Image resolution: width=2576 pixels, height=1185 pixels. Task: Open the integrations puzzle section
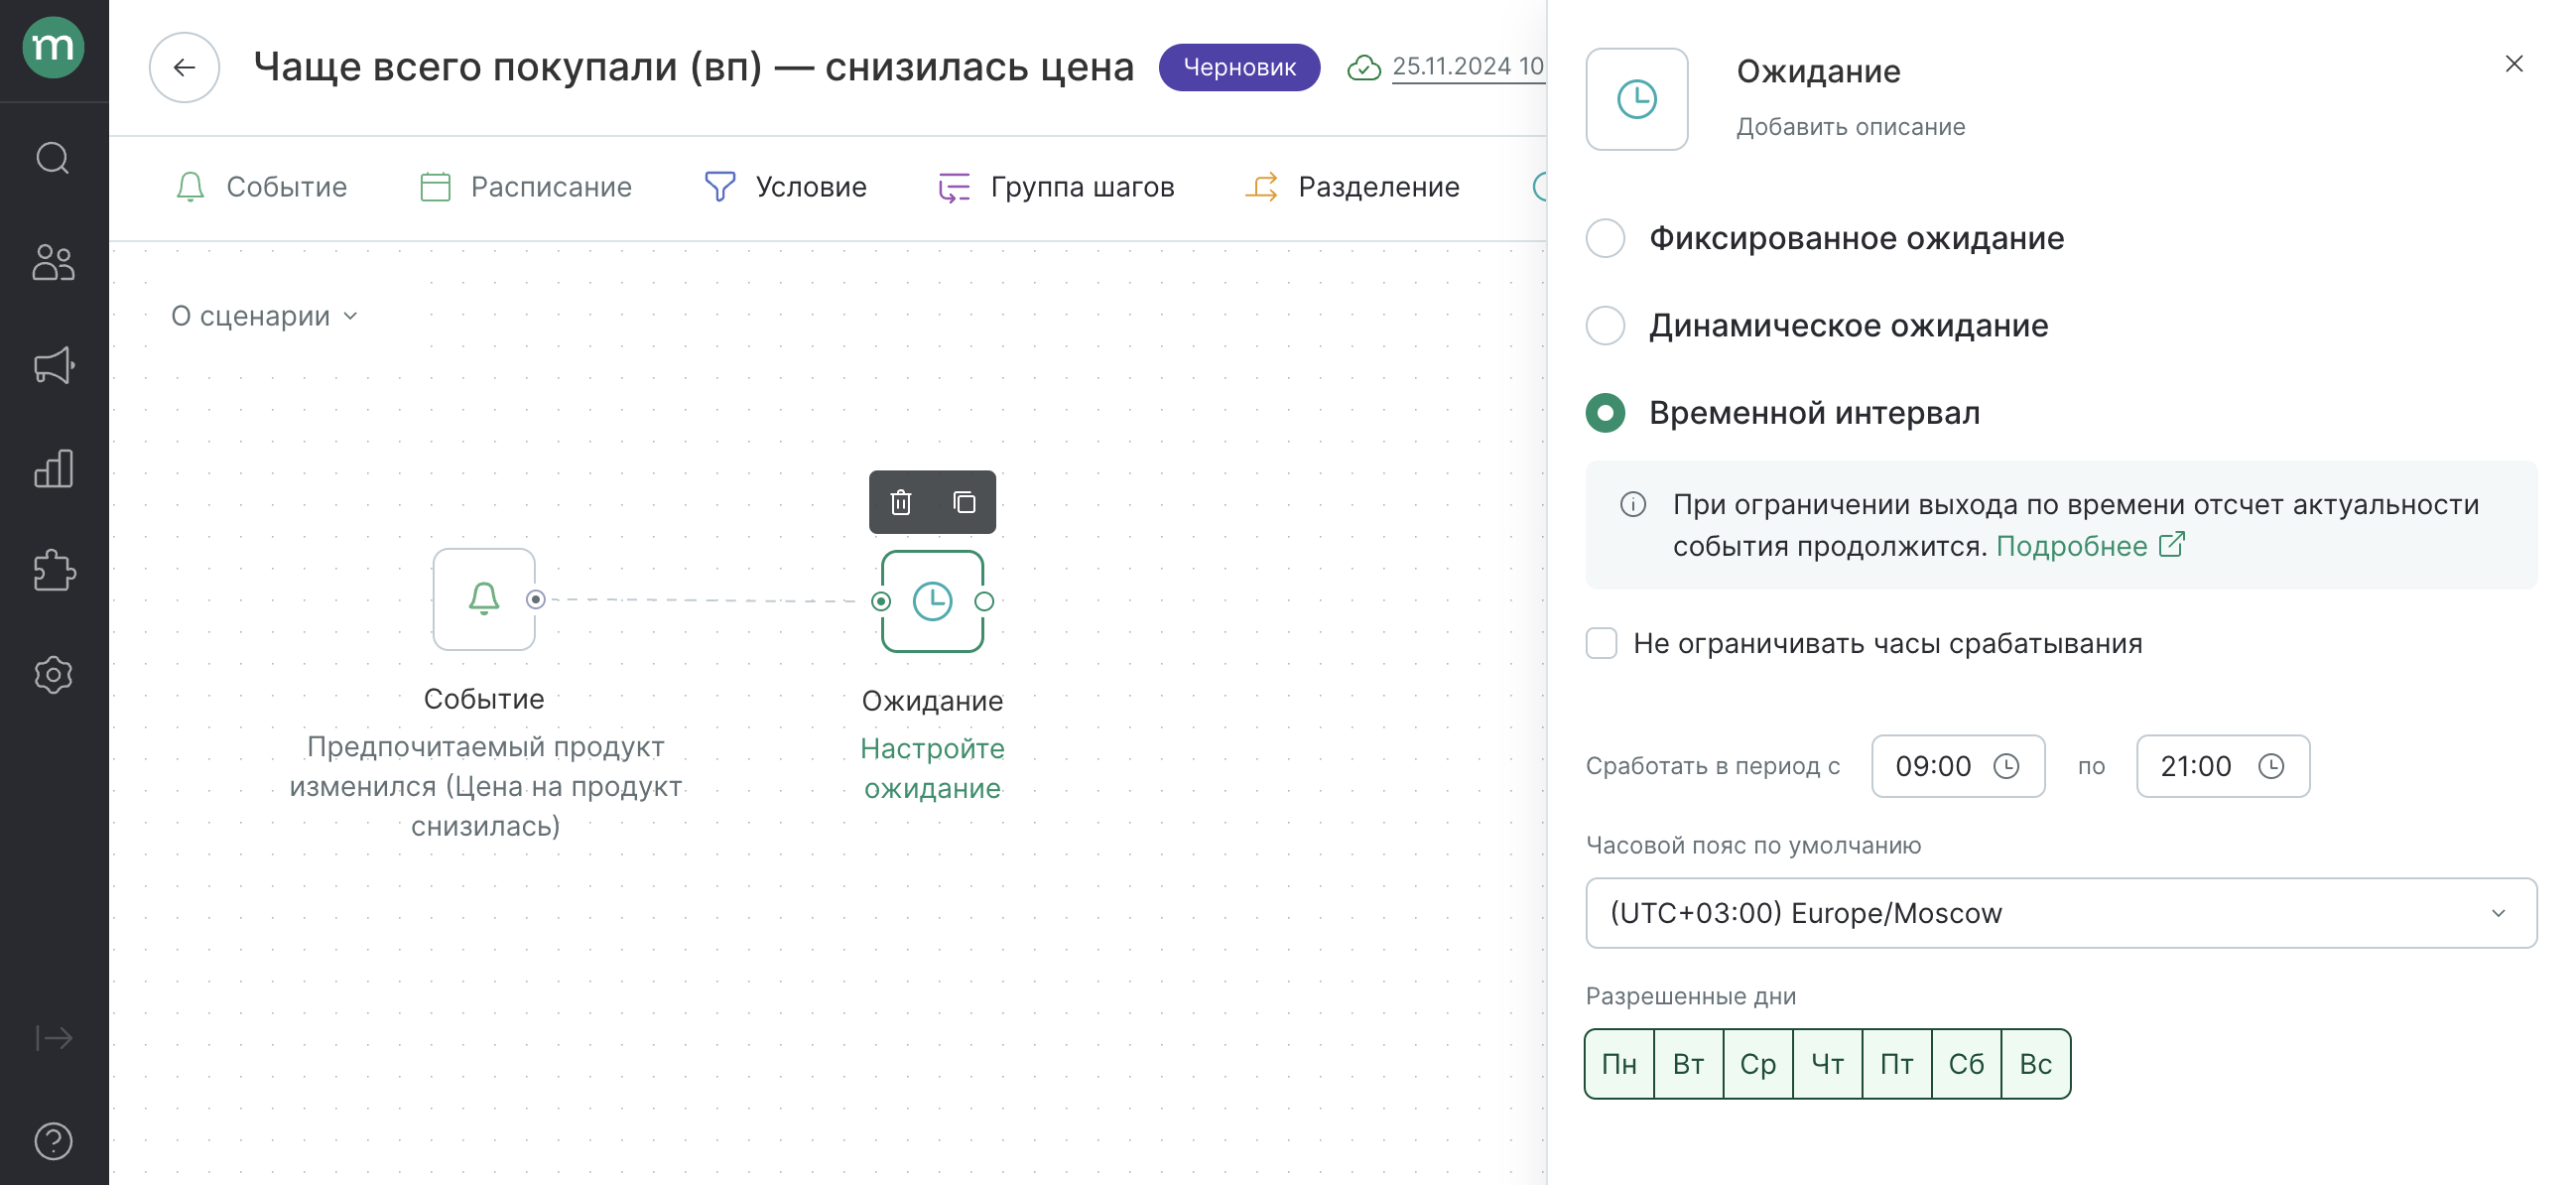pyautogui.click(x=53, y=571)
